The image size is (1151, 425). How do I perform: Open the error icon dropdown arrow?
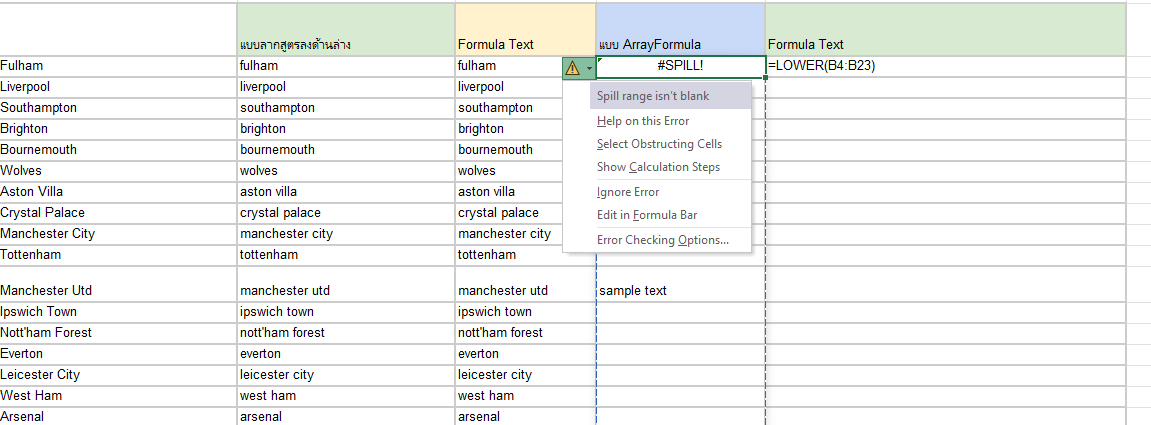coord(589,68)
